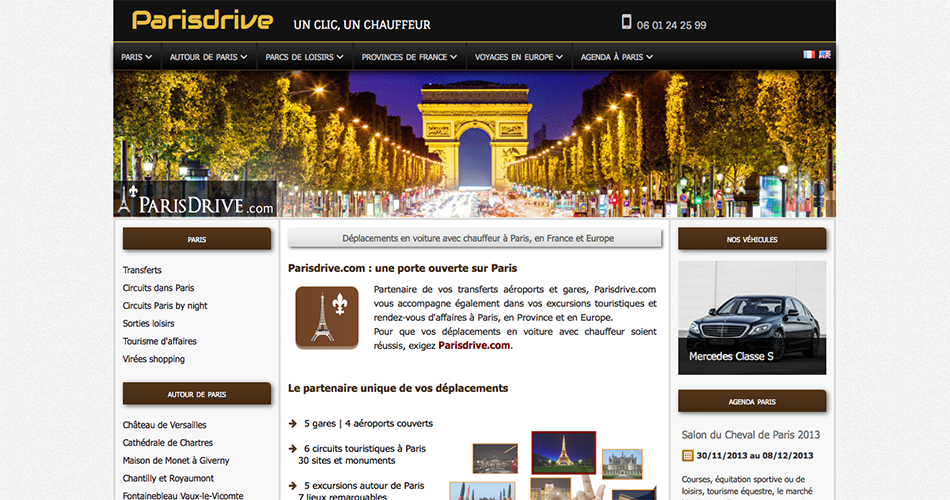The image size is (950, 500).
Task: Open Château de Versailles link
Action: click(x=164, y=425)
